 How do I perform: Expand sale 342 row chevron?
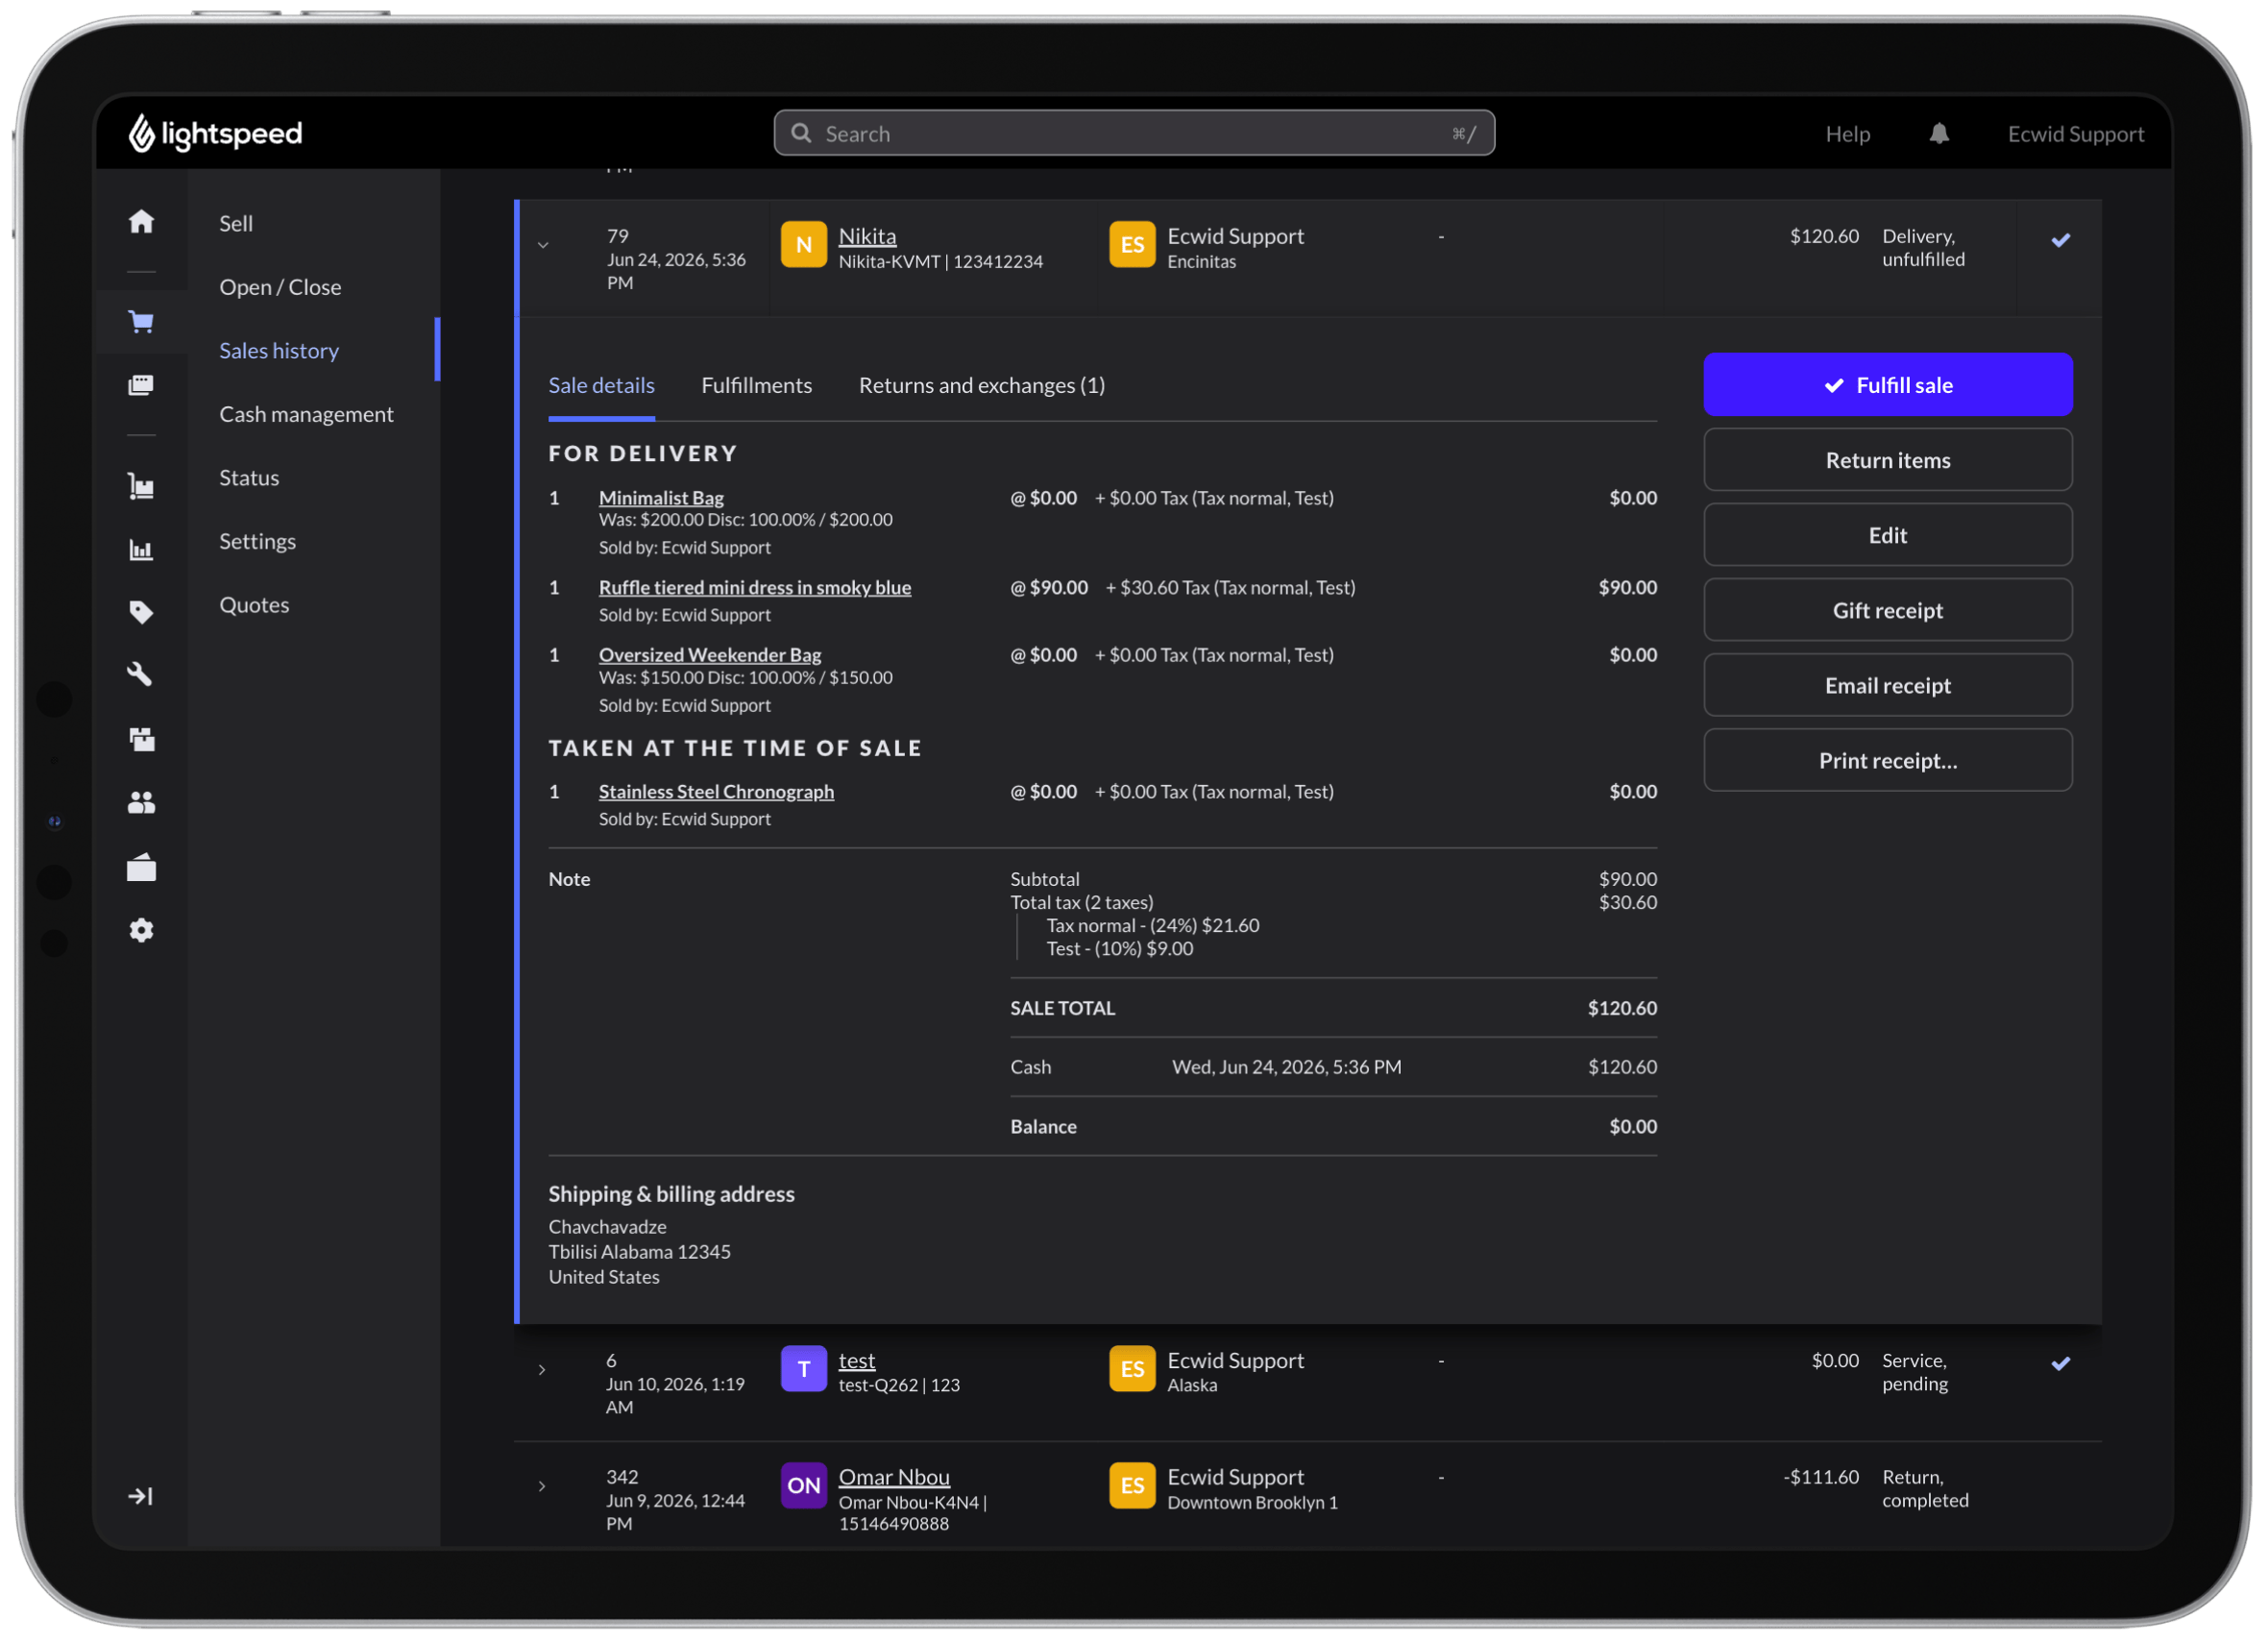coord(543,1488)
